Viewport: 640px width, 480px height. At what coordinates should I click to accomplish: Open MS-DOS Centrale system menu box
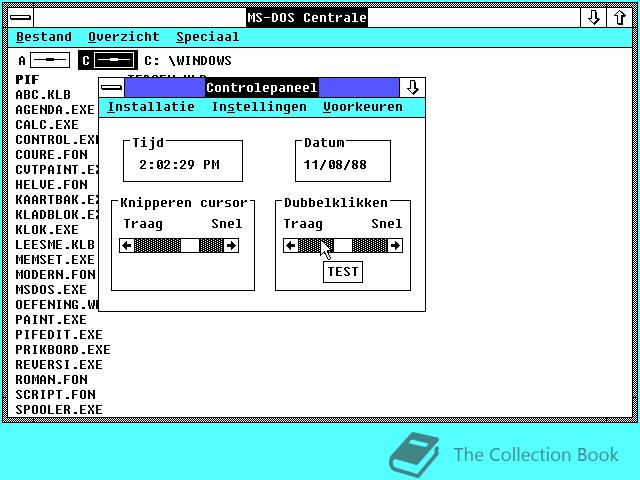[x=20, y=18]
